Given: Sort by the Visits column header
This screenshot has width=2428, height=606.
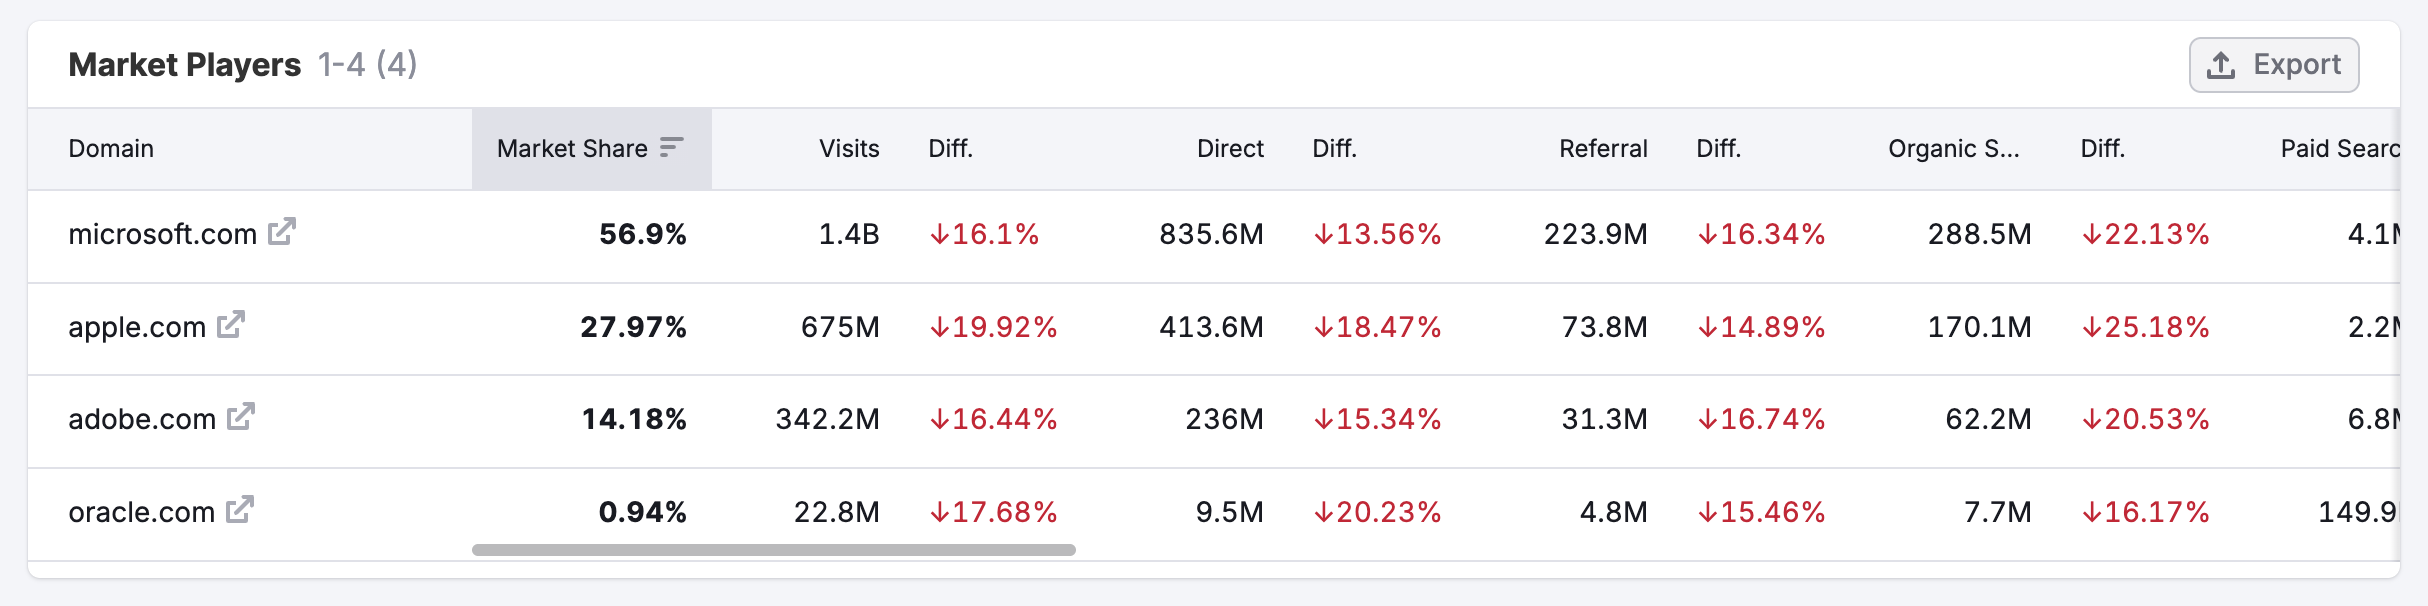Looking at the screenshot, I should [848, 149].
